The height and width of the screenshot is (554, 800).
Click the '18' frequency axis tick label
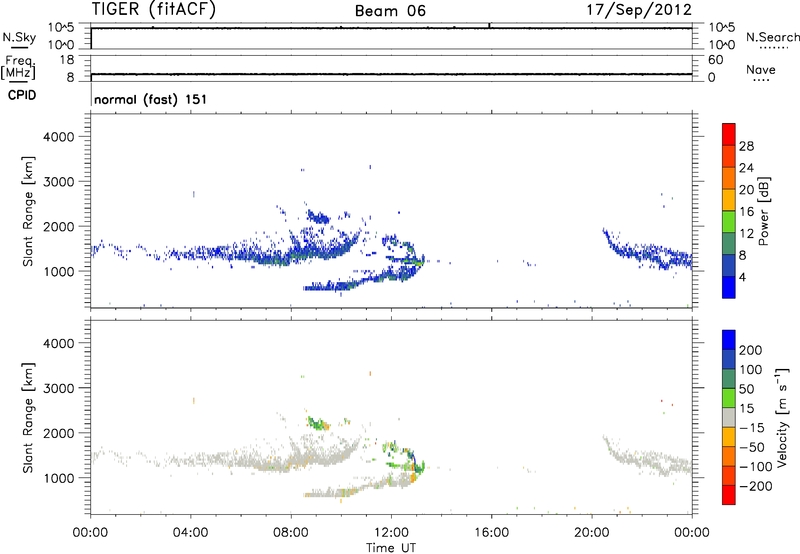point(67,60)
